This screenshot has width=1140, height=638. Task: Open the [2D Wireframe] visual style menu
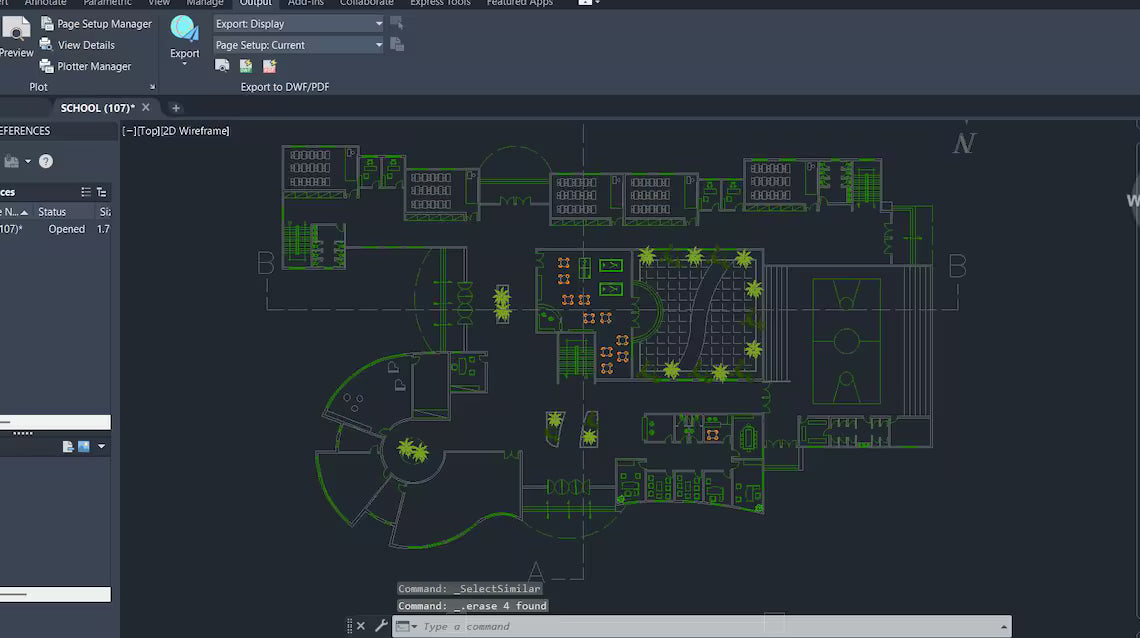(195, 131)
